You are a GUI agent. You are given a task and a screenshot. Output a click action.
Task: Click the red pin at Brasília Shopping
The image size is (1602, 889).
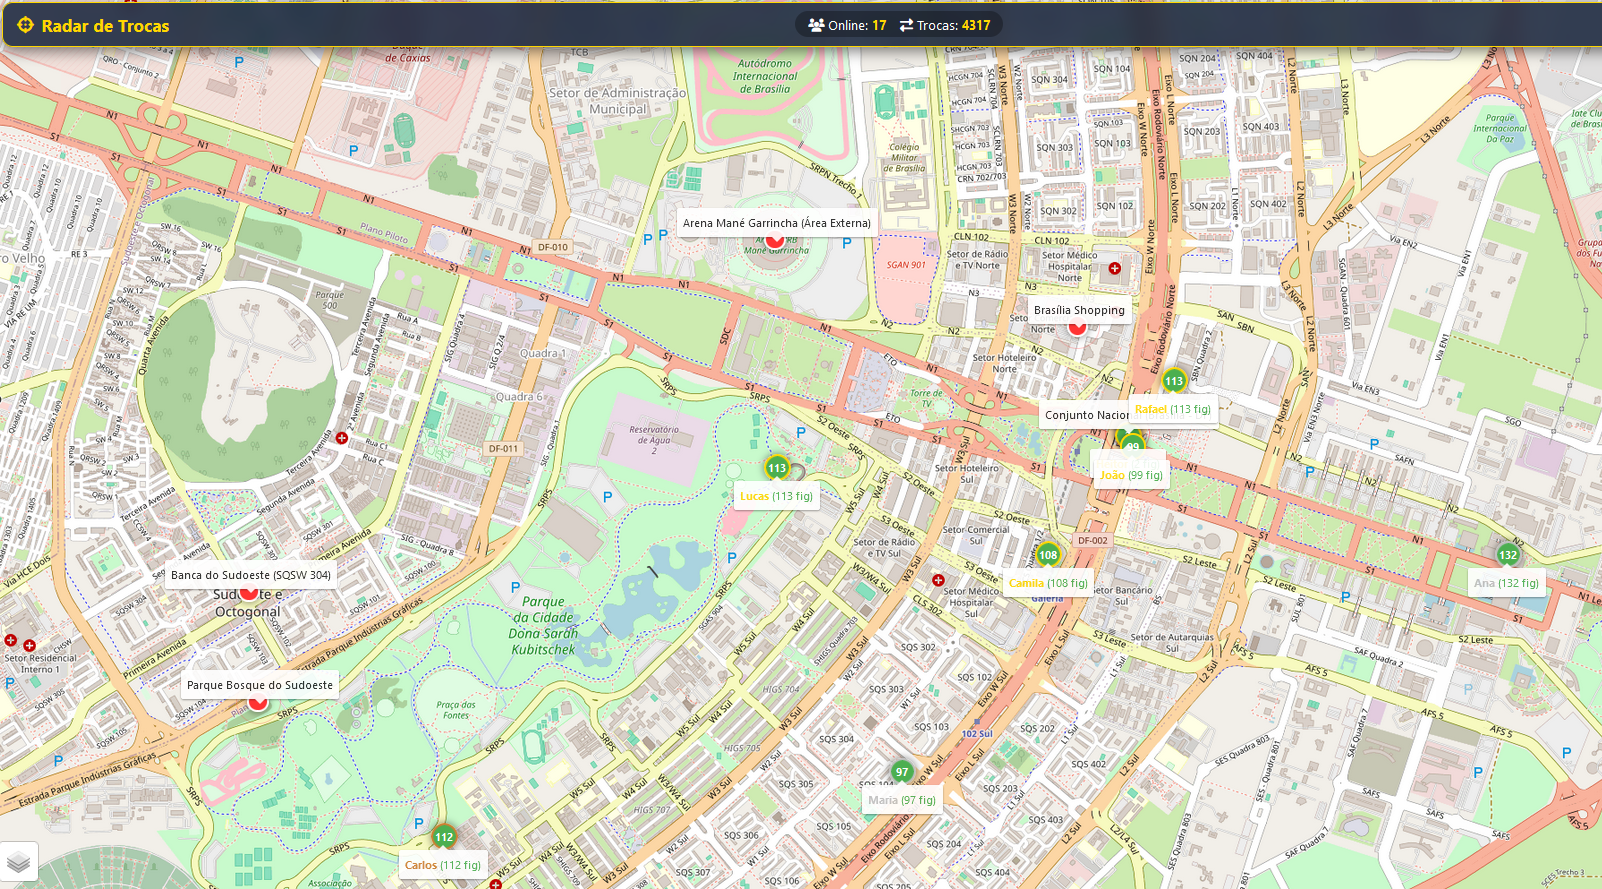click(x=1077, y=327)
